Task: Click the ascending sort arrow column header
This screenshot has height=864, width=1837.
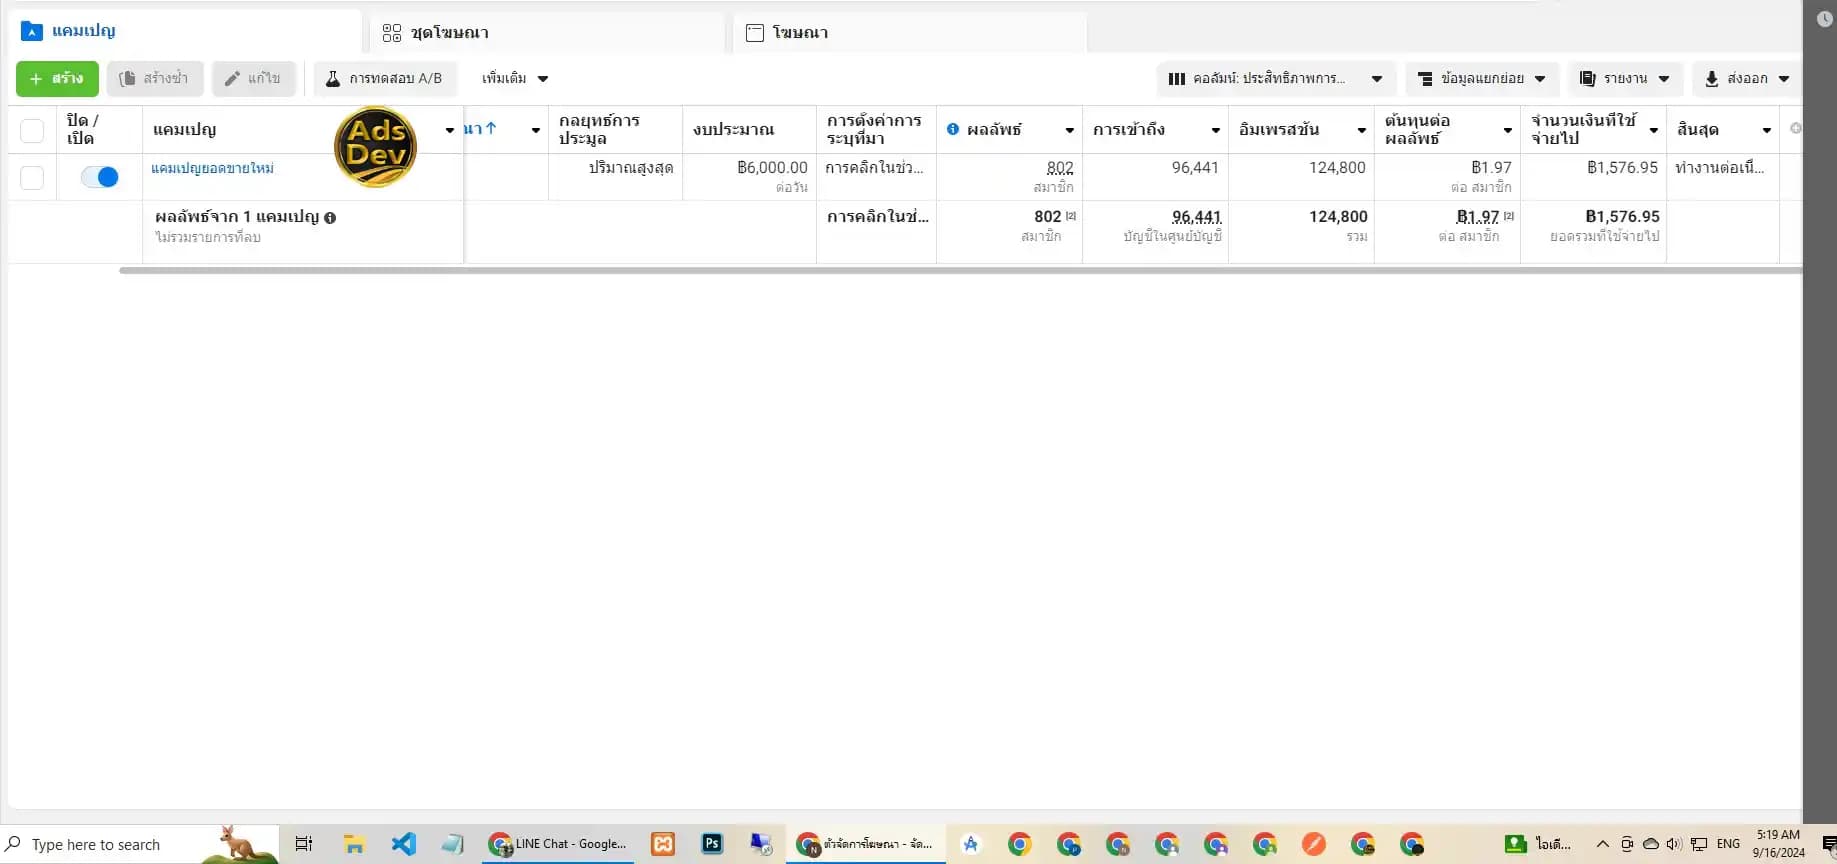Action: [490, 128]
